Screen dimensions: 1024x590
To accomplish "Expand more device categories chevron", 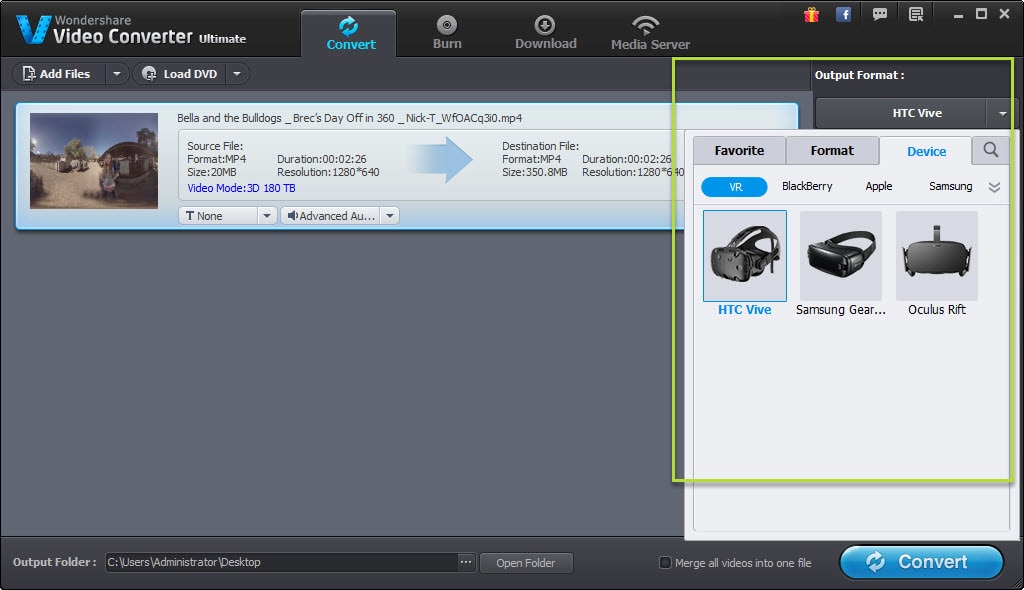I will 994,188.
